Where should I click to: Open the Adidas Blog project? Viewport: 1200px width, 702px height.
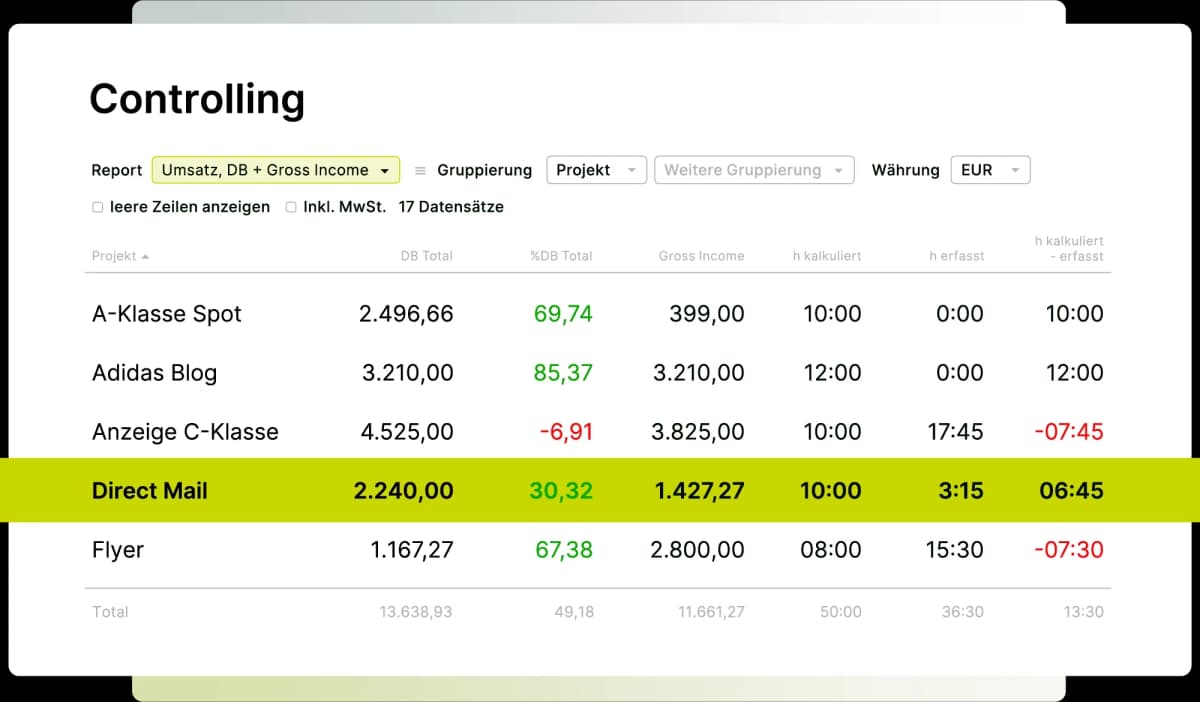point(154,373)
